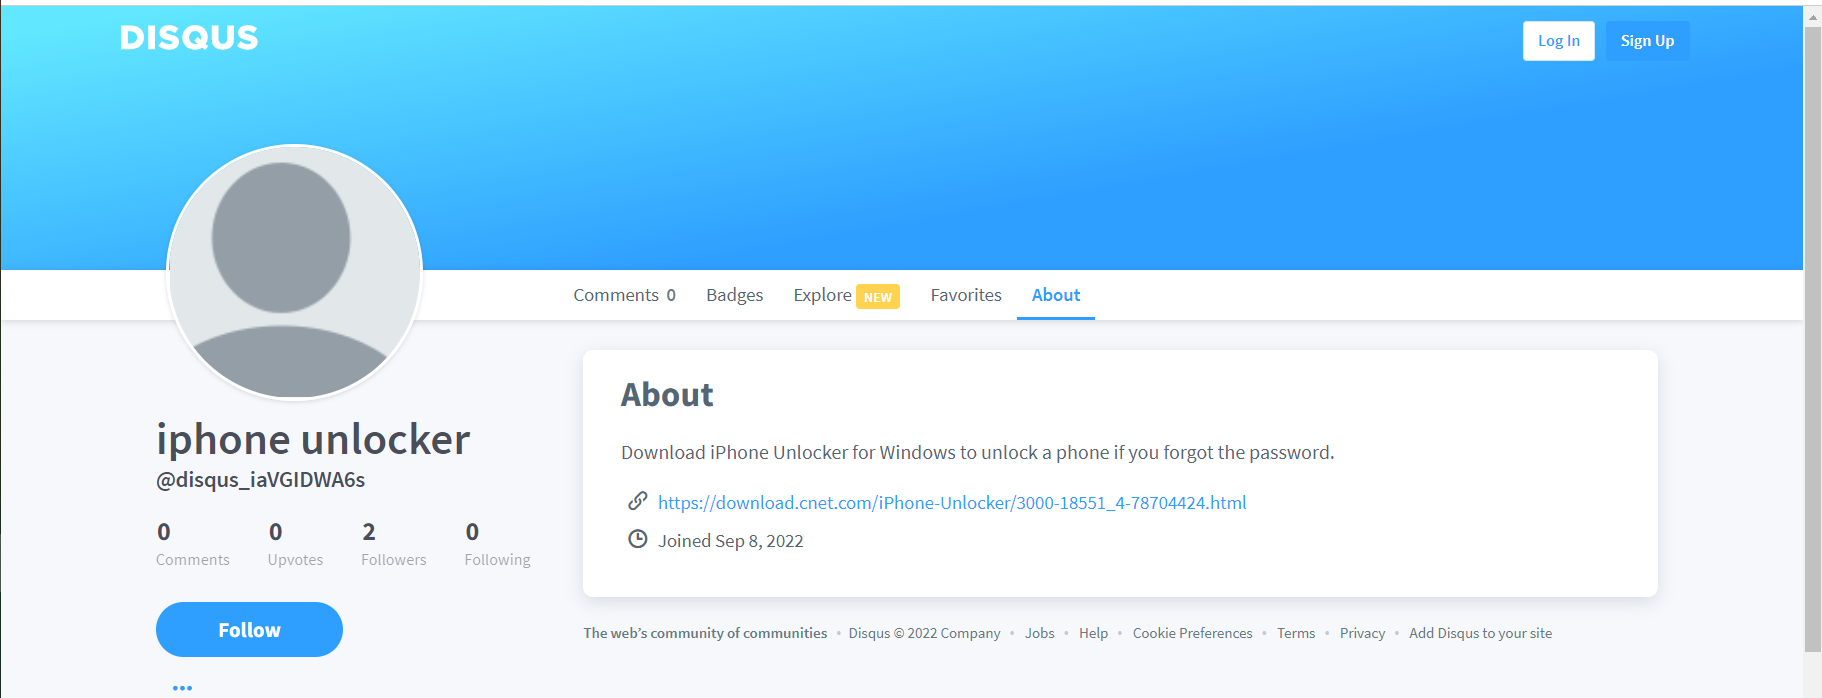Open the Company footer link

pos(970,633)
